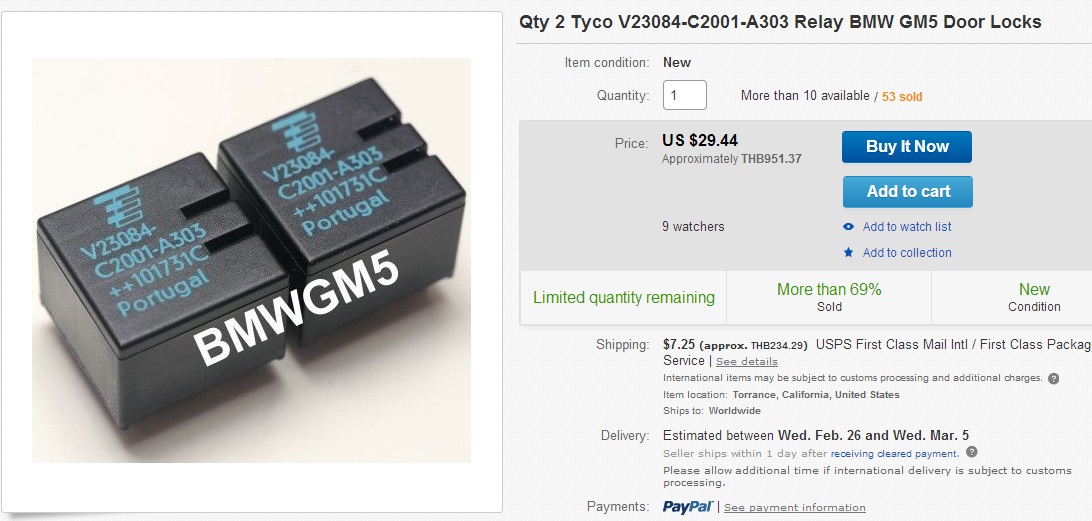Click the Add to cart button
The height and width of the screenshot is (521, 1092).
click(x=907, y=192)
